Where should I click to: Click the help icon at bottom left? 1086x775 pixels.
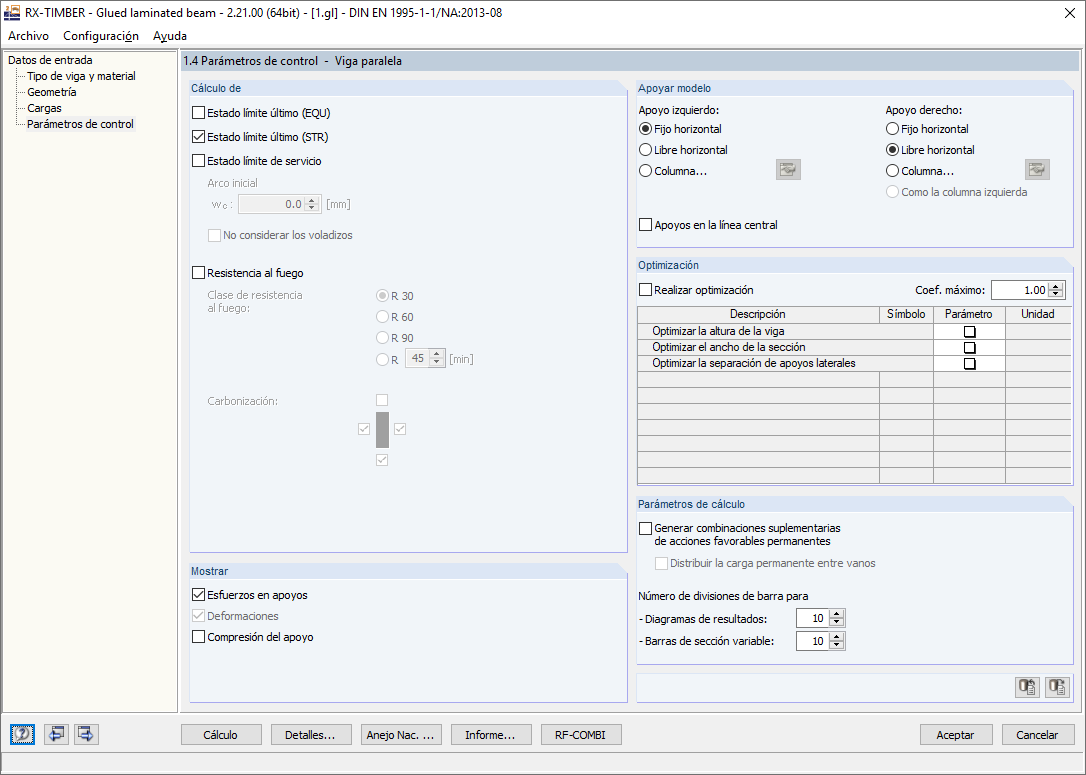tap(22, 734)
